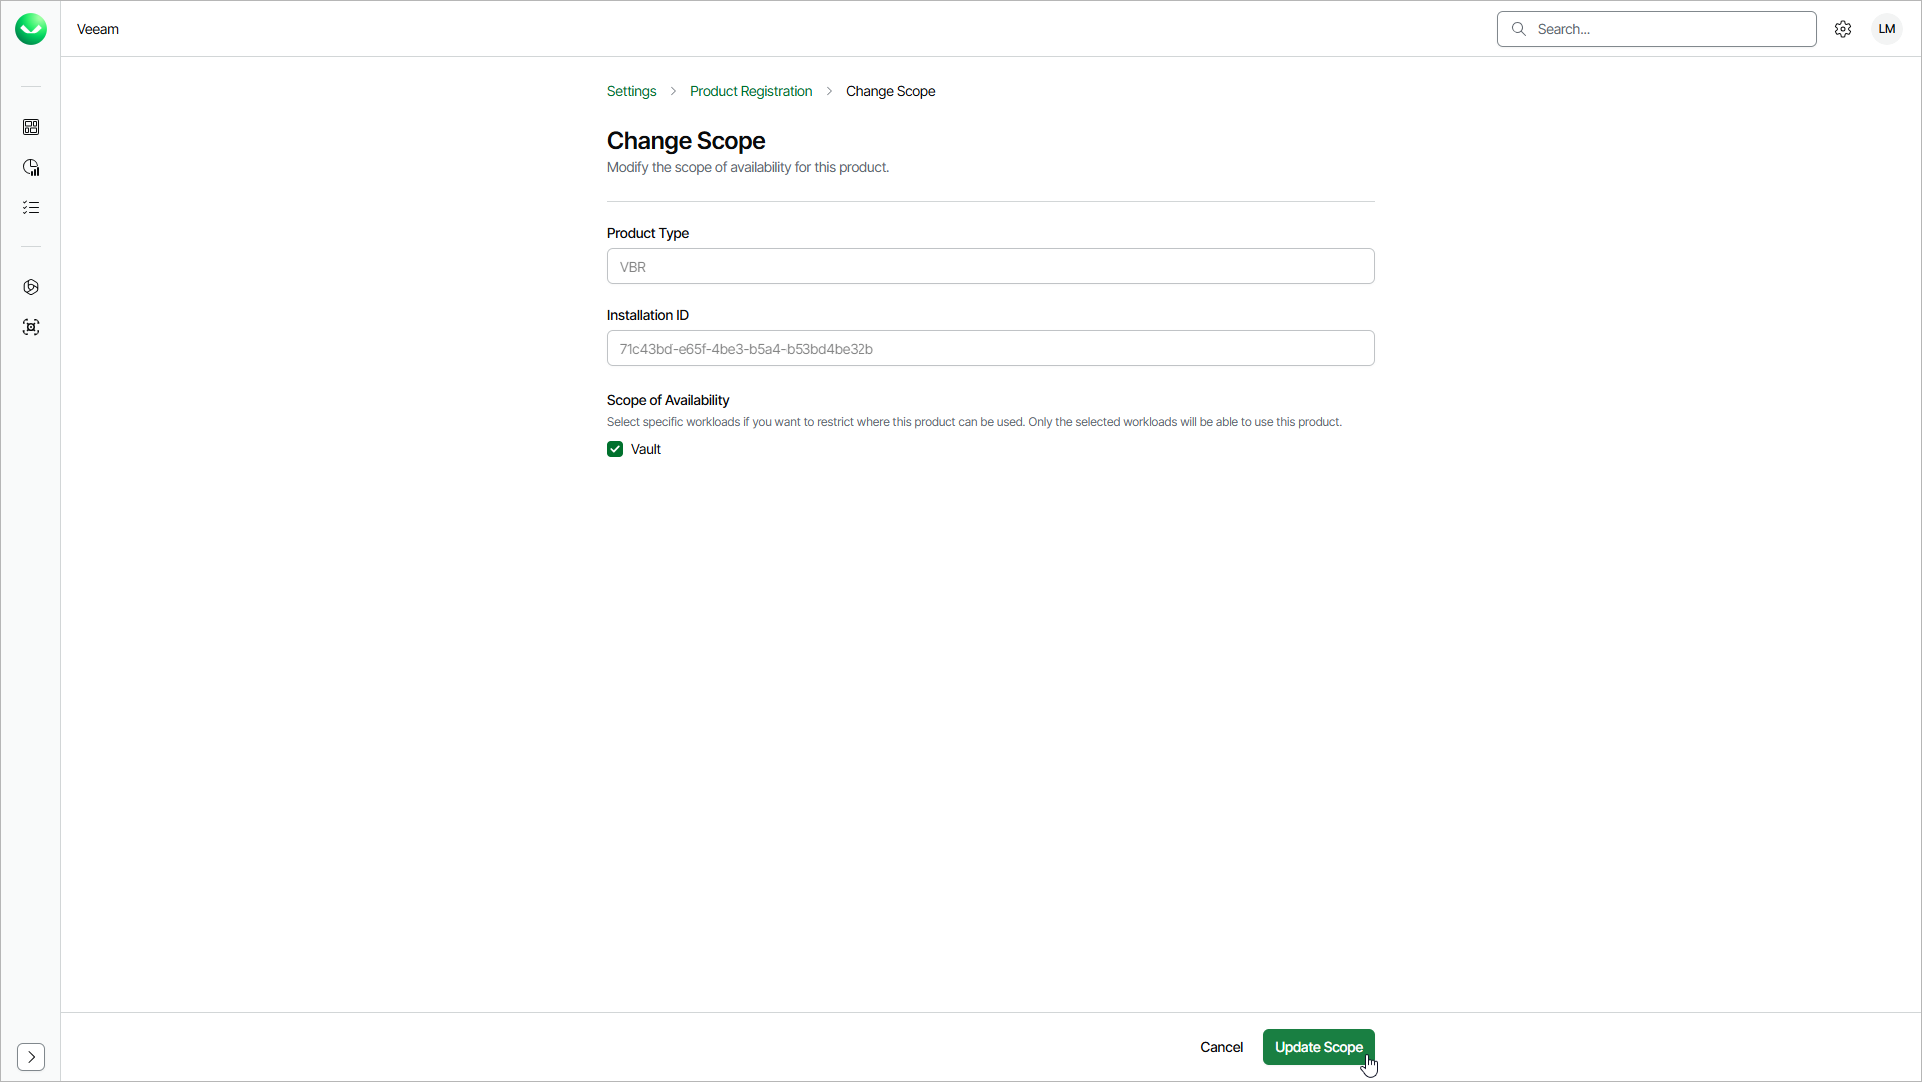Click the Installation ID field

tap(990, 348)
